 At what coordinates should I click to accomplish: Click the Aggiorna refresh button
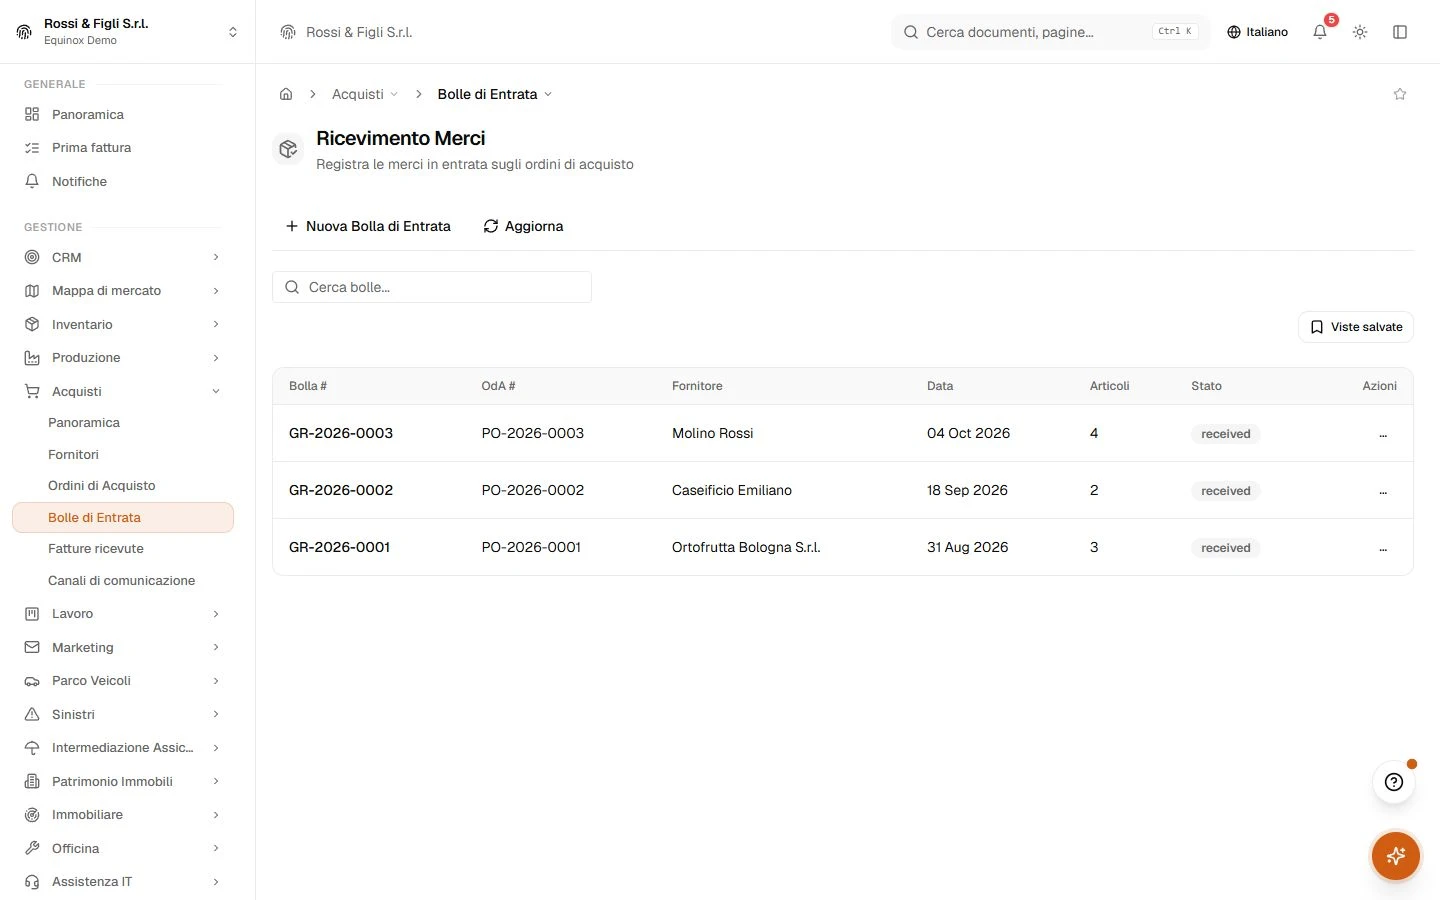coord(523,226)
